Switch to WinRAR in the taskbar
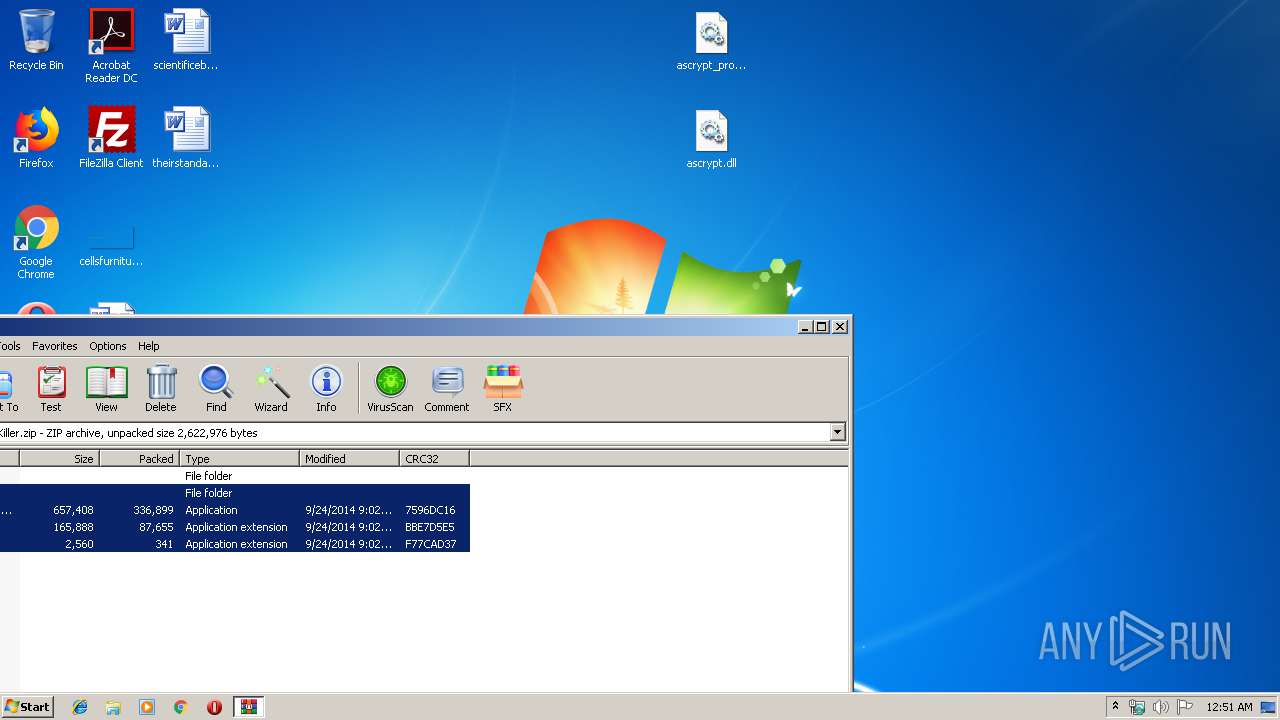This screenshot has width=1280, height=720. pyautogui.click(x=248, y=707)
